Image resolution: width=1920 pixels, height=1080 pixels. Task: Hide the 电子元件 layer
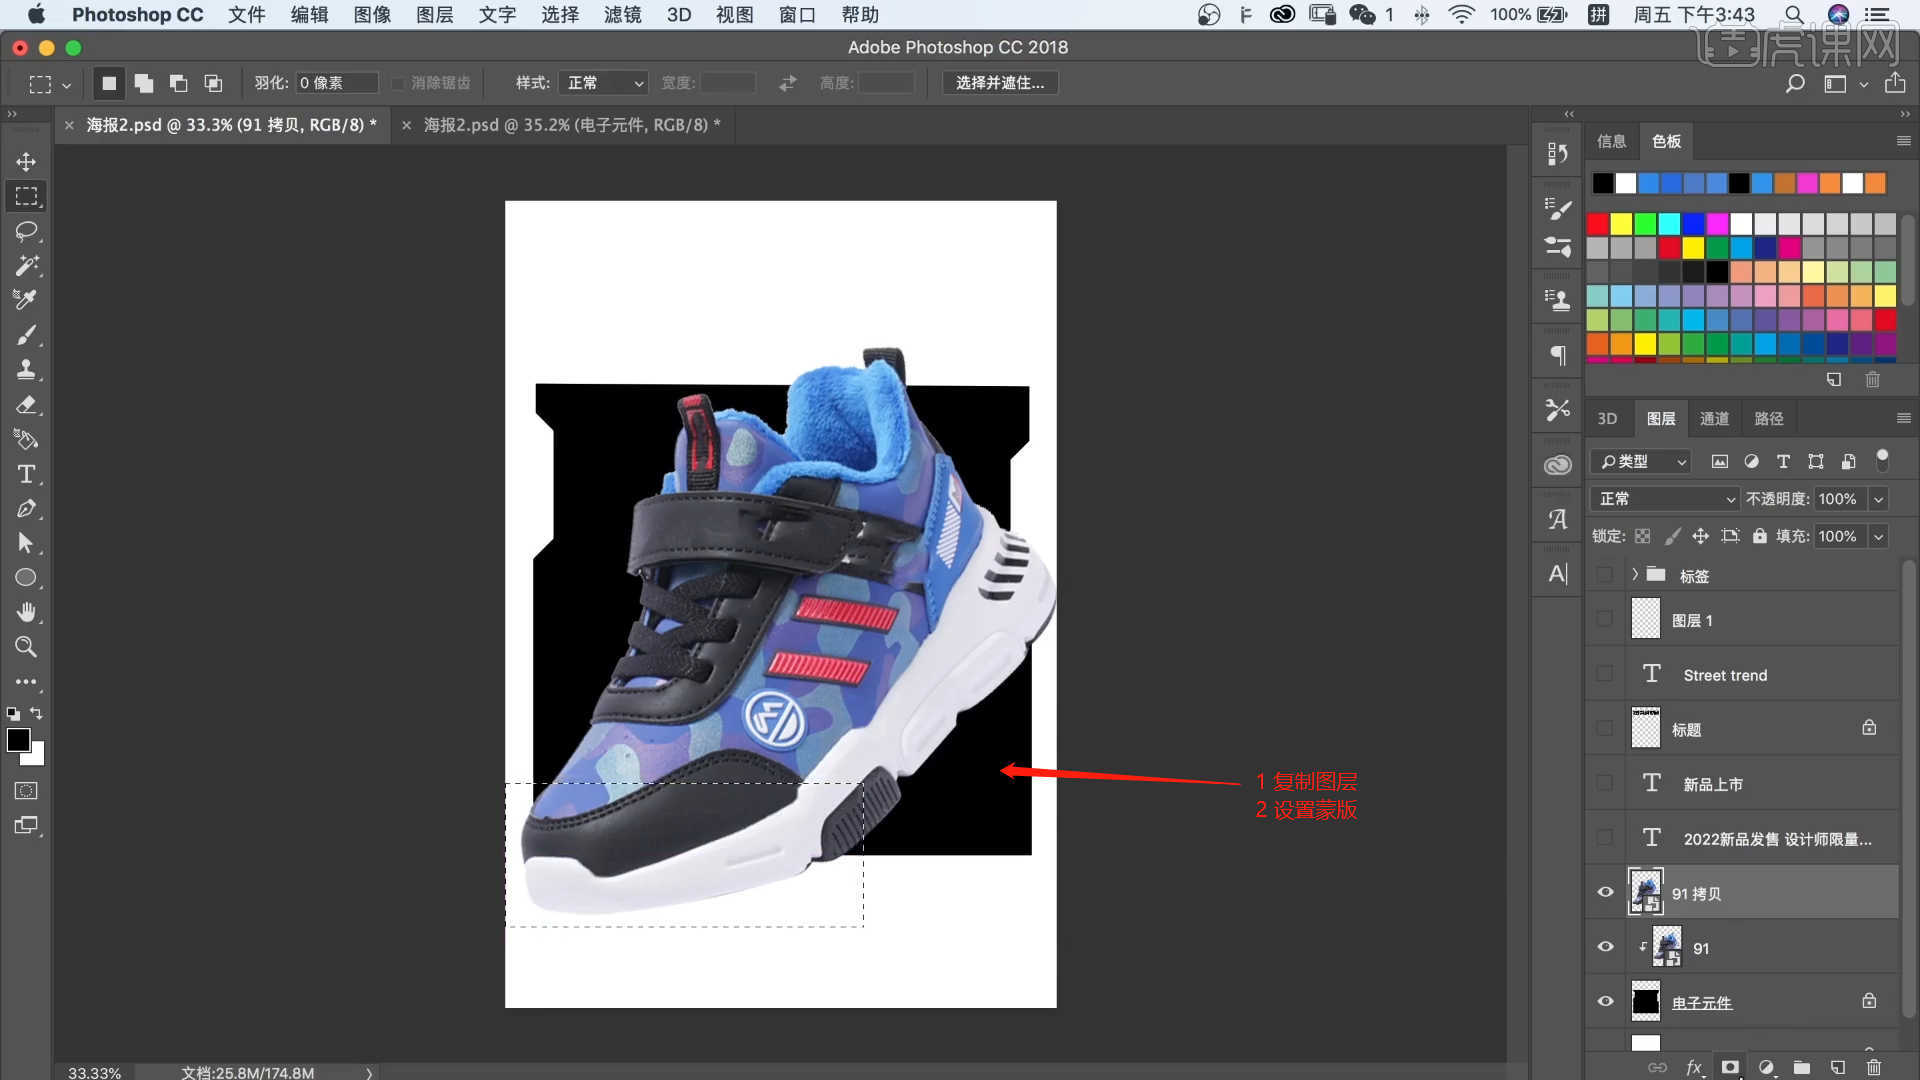[x=1606, y=1001]
